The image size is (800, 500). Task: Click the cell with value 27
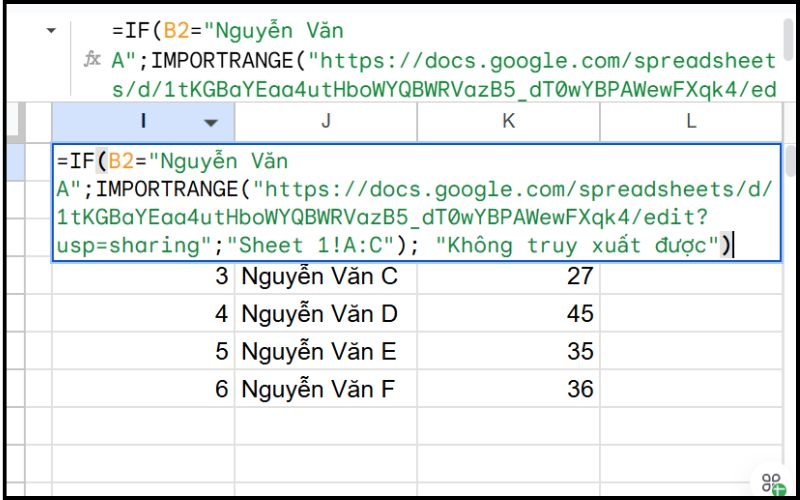point(509,276)
